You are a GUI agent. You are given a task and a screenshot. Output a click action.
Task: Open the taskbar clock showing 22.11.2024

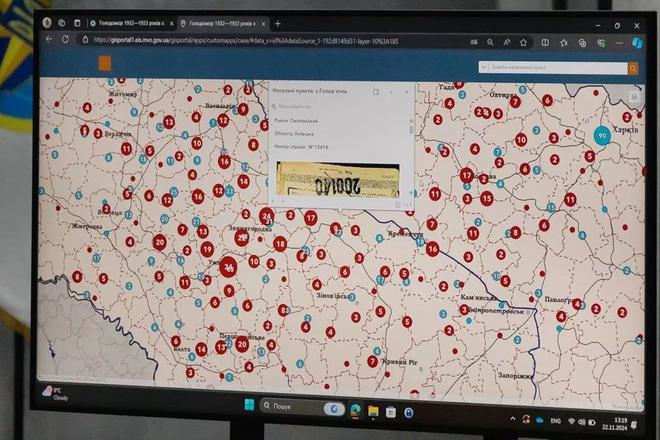click(616, 424)
